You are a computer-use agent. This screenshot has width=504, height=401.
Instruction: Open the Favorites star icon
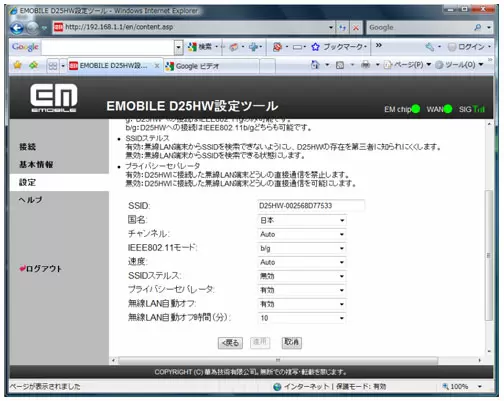point(17,65)
